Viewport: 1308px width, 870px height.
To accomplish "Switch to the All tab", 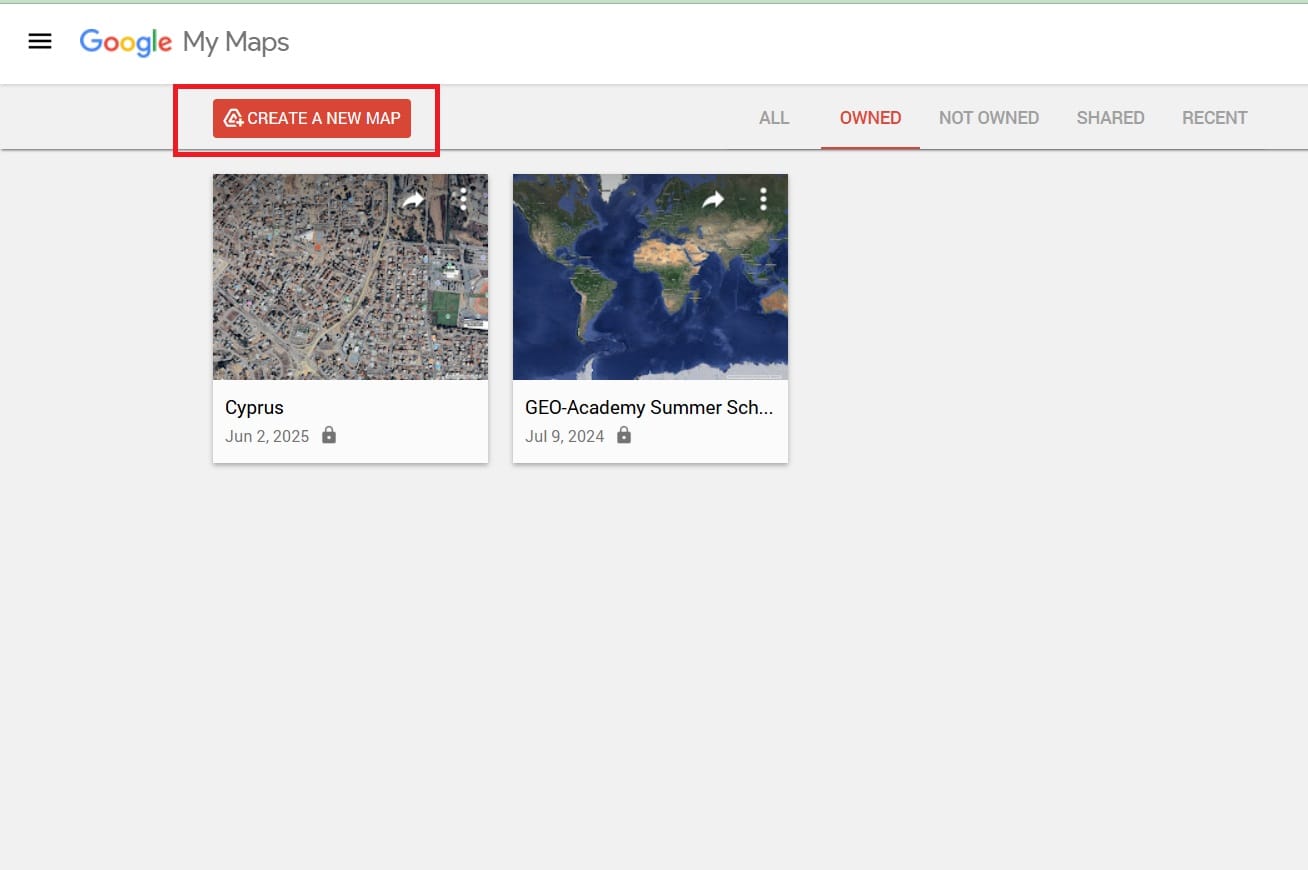I will point(774,118).
